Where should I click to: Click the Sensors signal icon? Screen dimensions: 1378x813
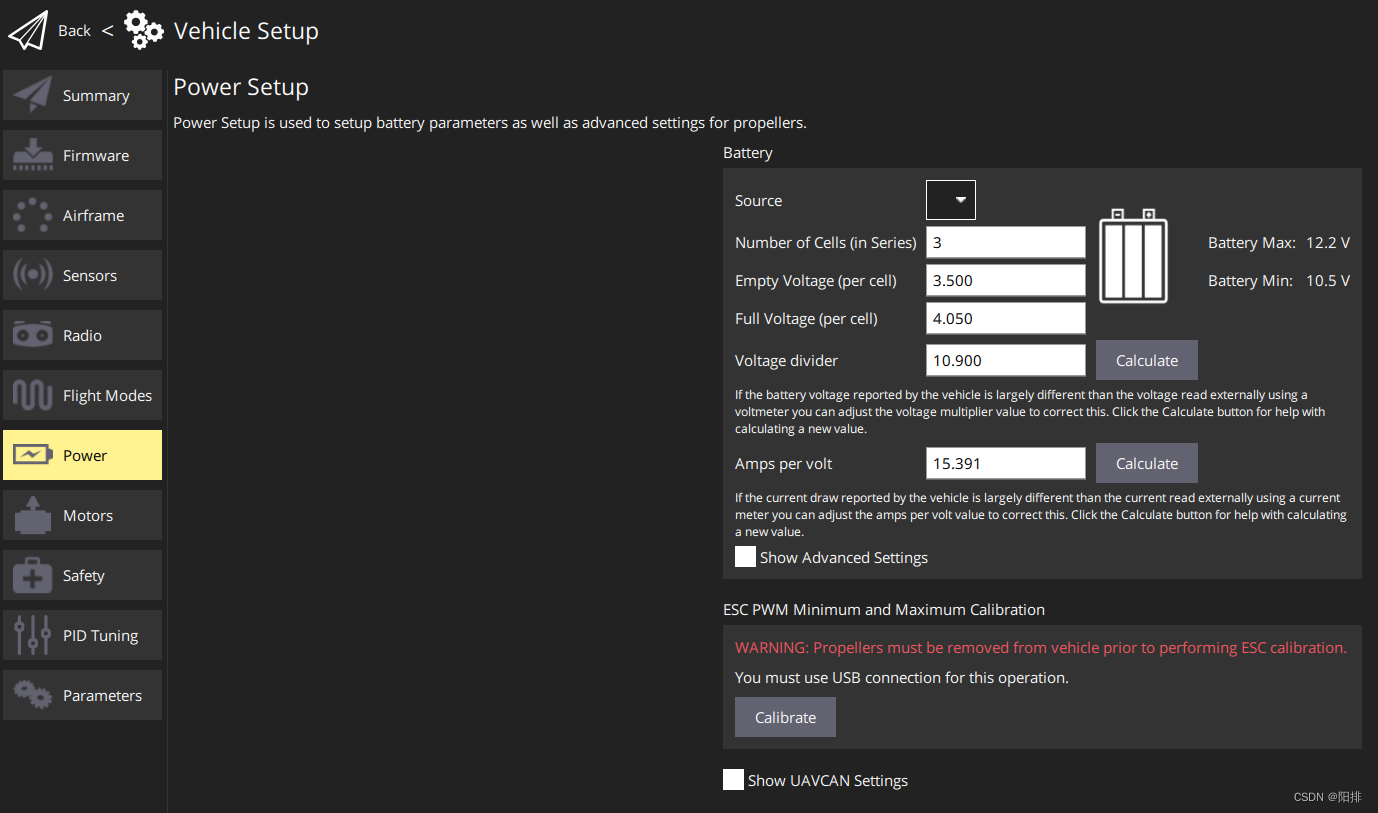33,275
